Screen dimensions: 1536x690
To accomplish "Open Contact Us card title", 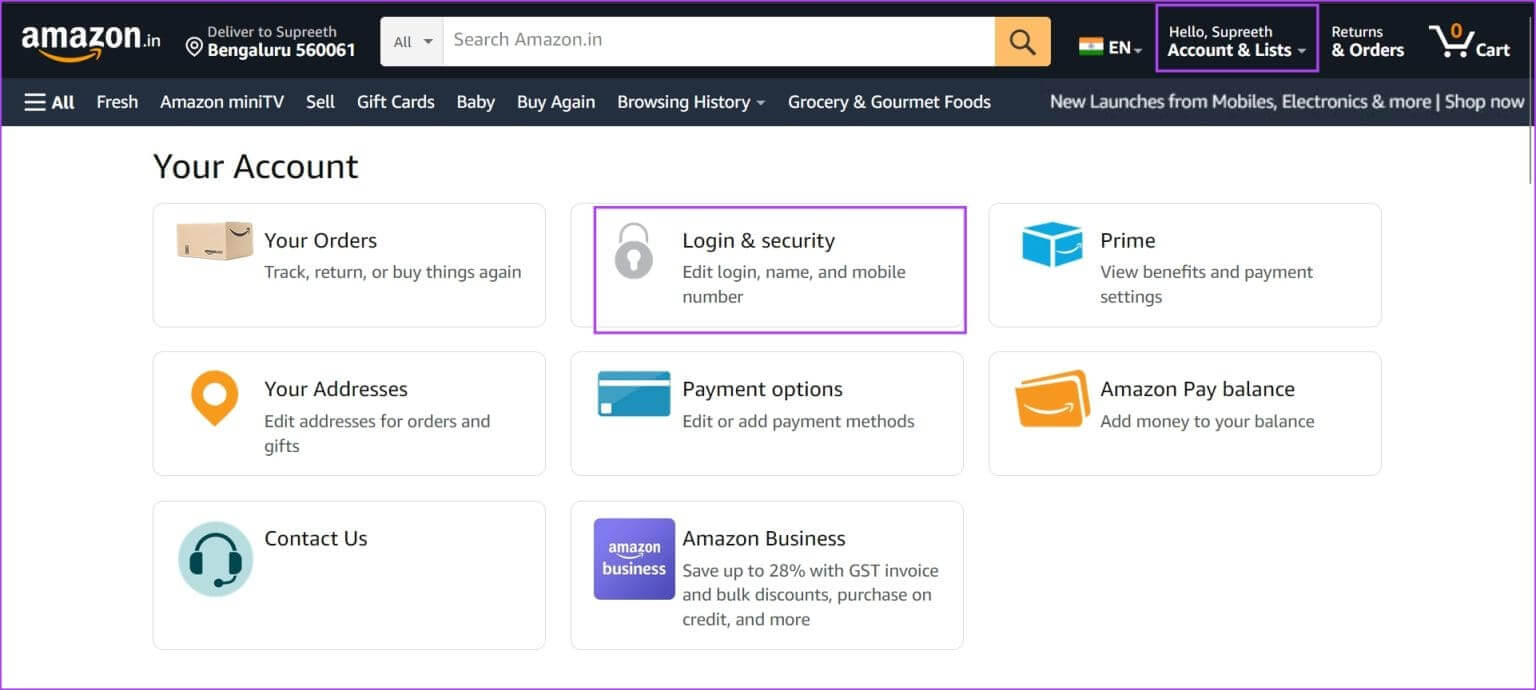I will (x=316, y=538).
